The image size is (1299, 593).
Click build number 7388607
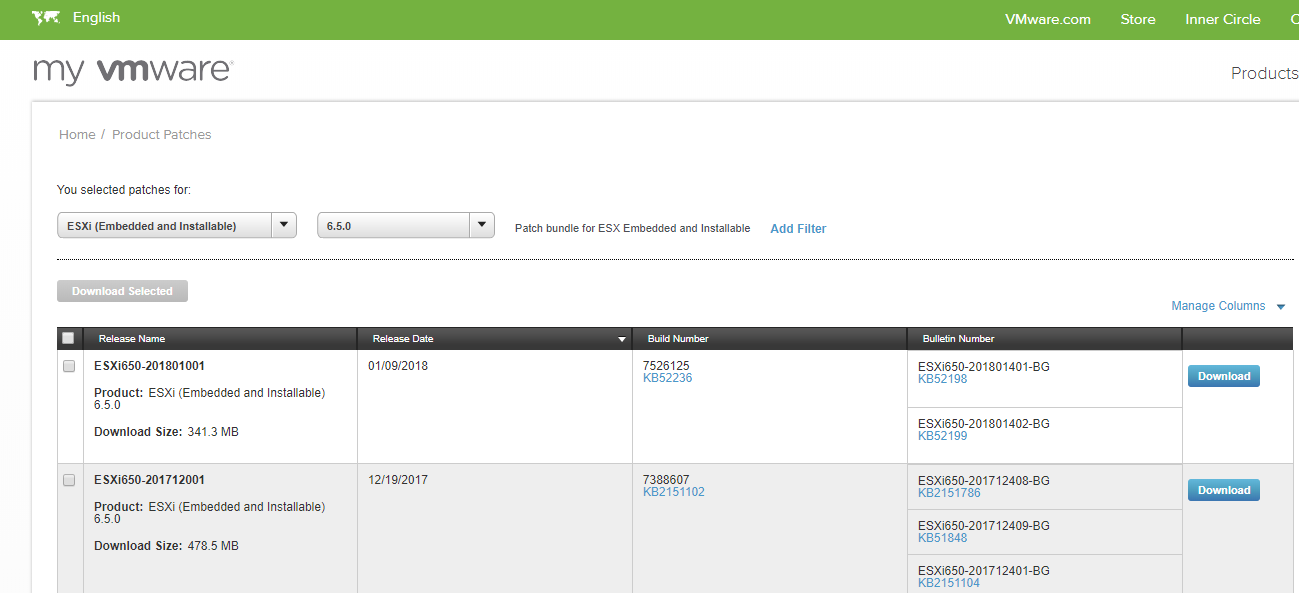pyautogui.click(x=666, y=480)
